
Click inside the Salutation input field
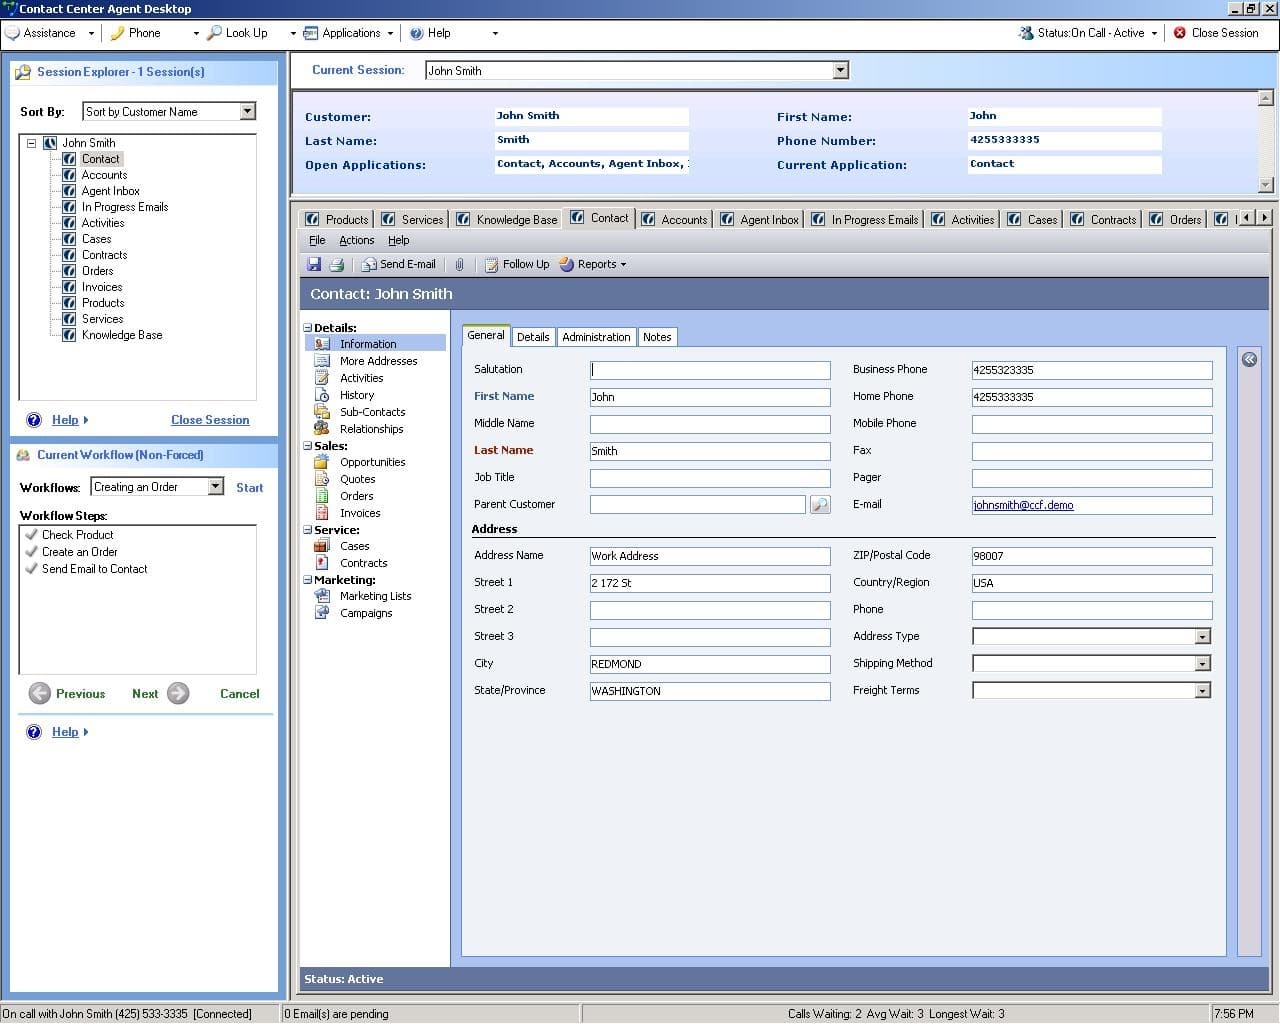point(710,370)
